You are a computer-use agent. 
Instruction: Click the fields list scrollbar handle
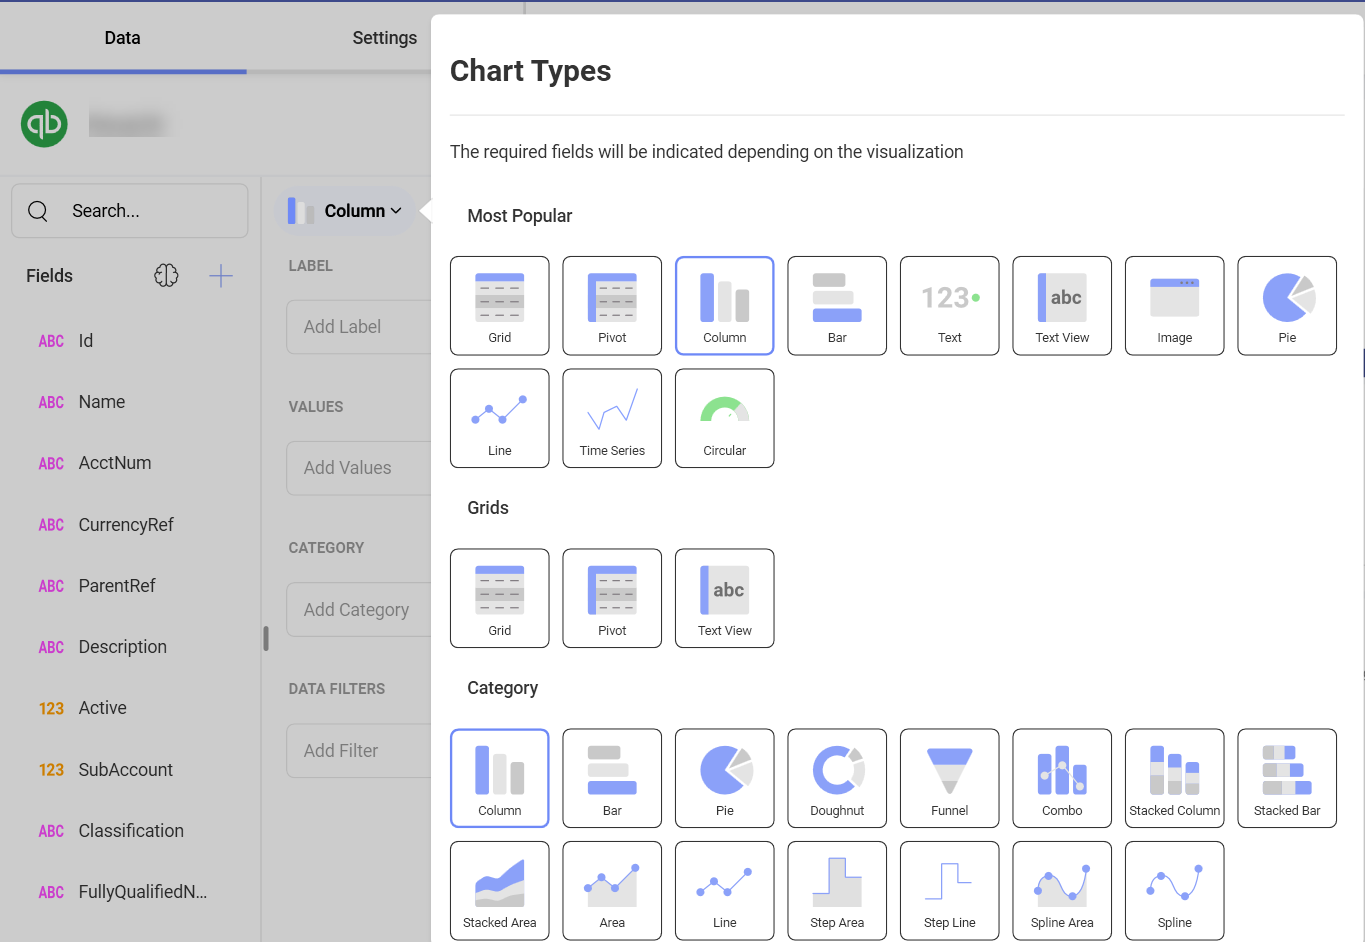tap(266, 638)
